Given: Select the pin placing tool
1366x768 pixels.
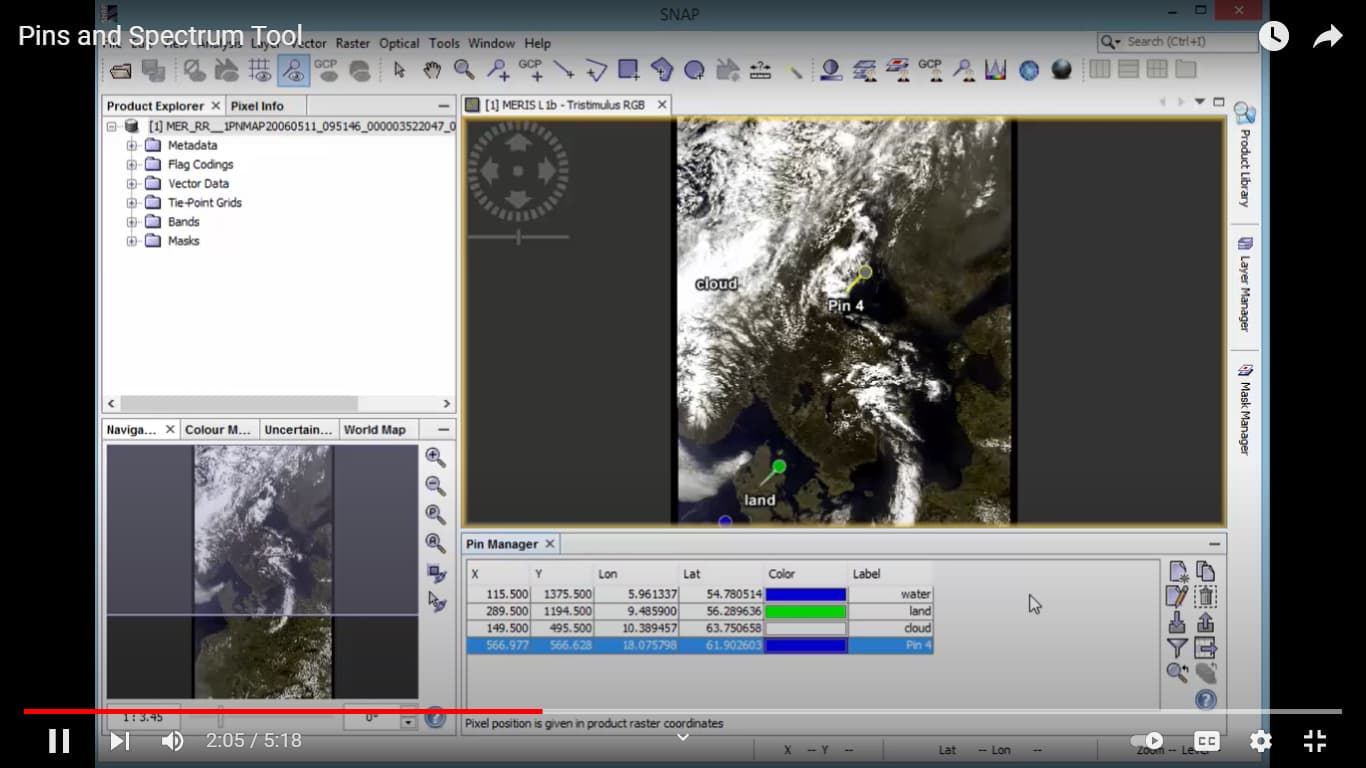Looking at the screenshot, I should click(x=497, y=69).
